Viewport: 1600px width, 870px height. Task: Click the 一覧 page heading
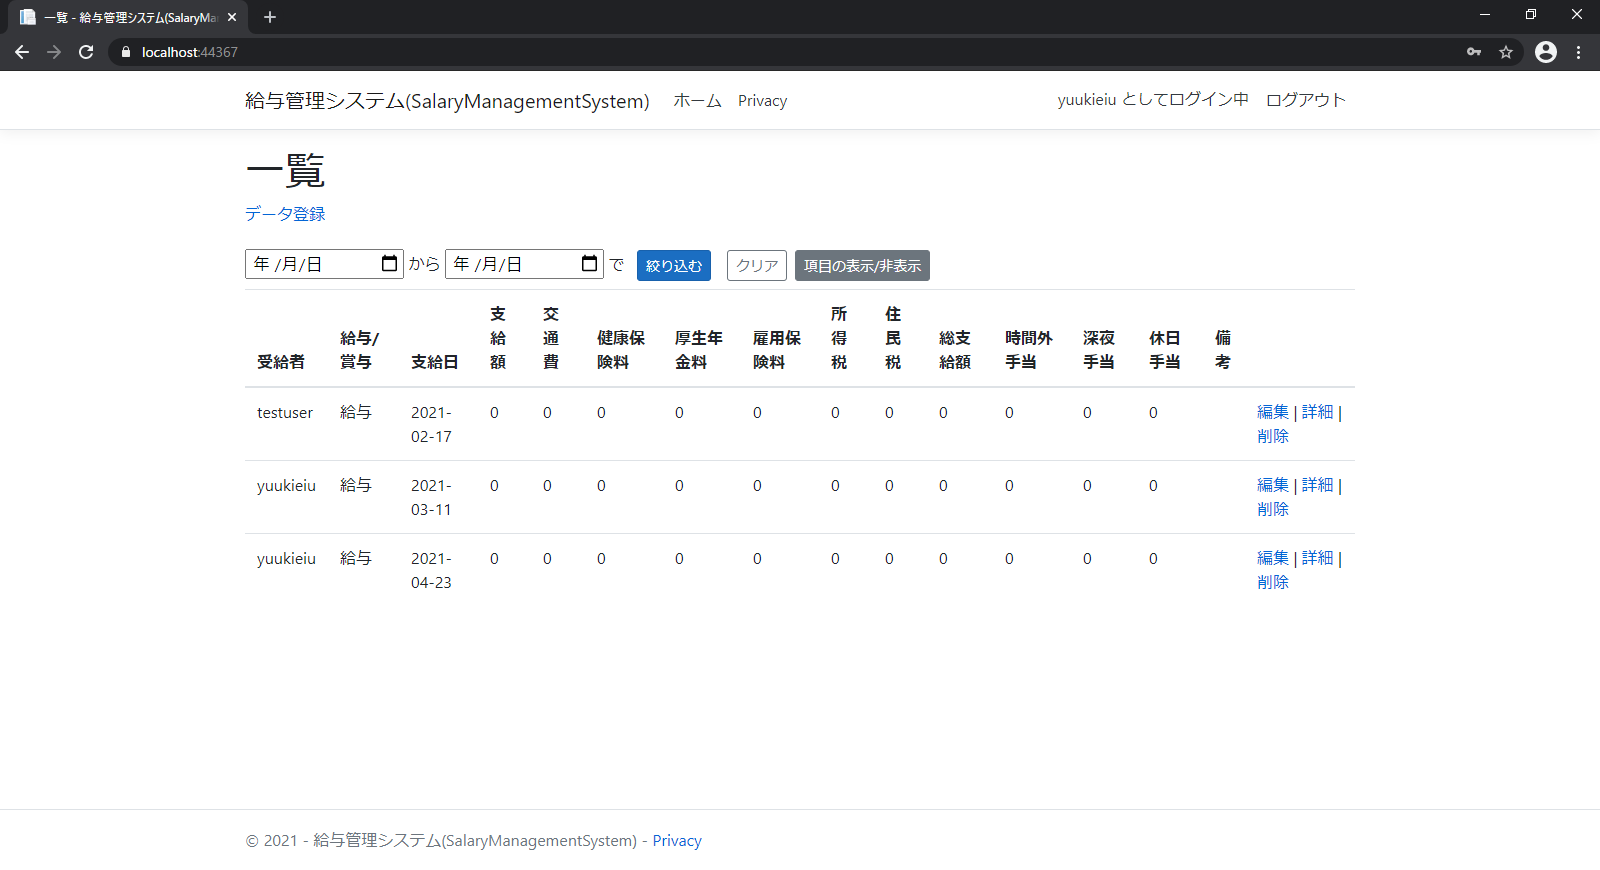(x=286, y=171)
